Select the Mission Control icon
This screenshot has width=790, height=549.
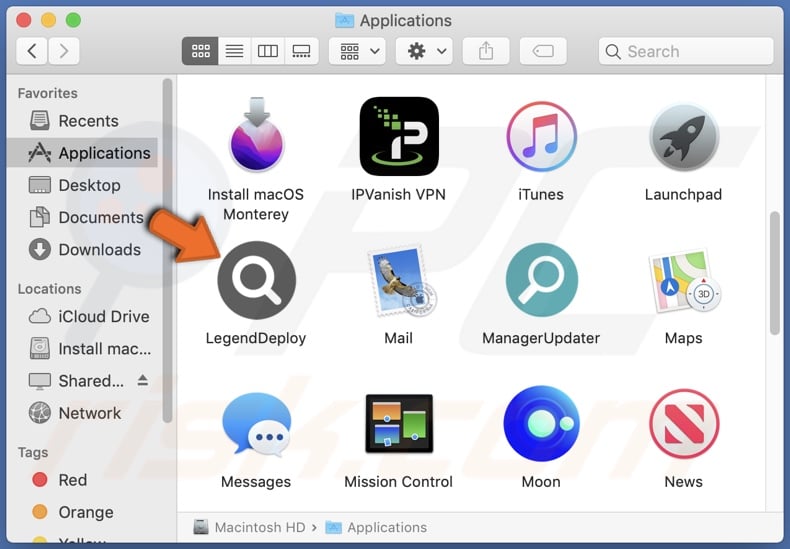pos(399,424)
